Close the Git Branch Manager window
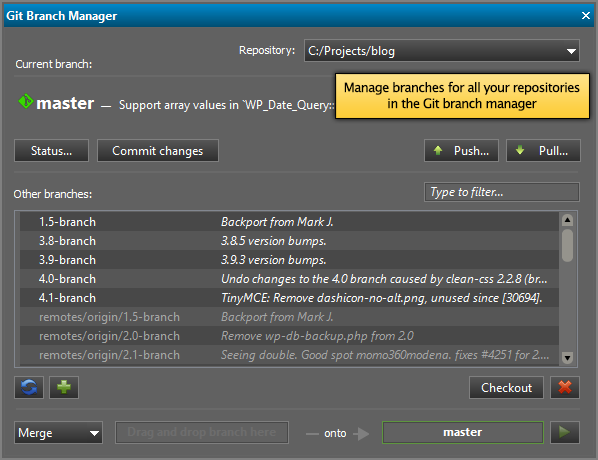Screen dimensions: 598x460 click(586, 16)
